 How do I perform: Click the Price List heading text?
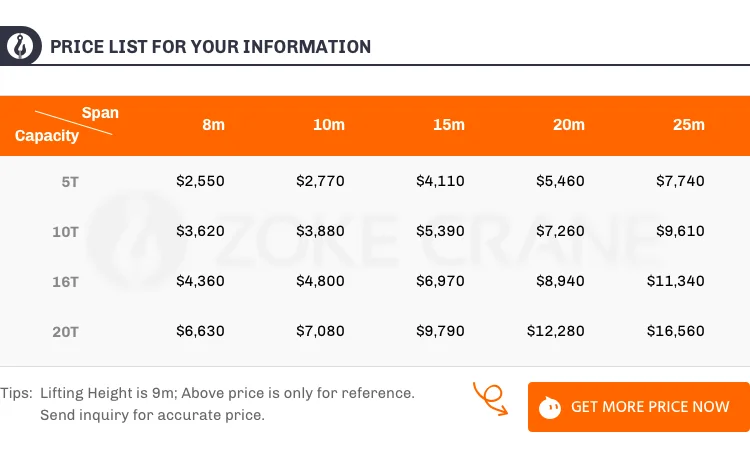pos(210,46)
